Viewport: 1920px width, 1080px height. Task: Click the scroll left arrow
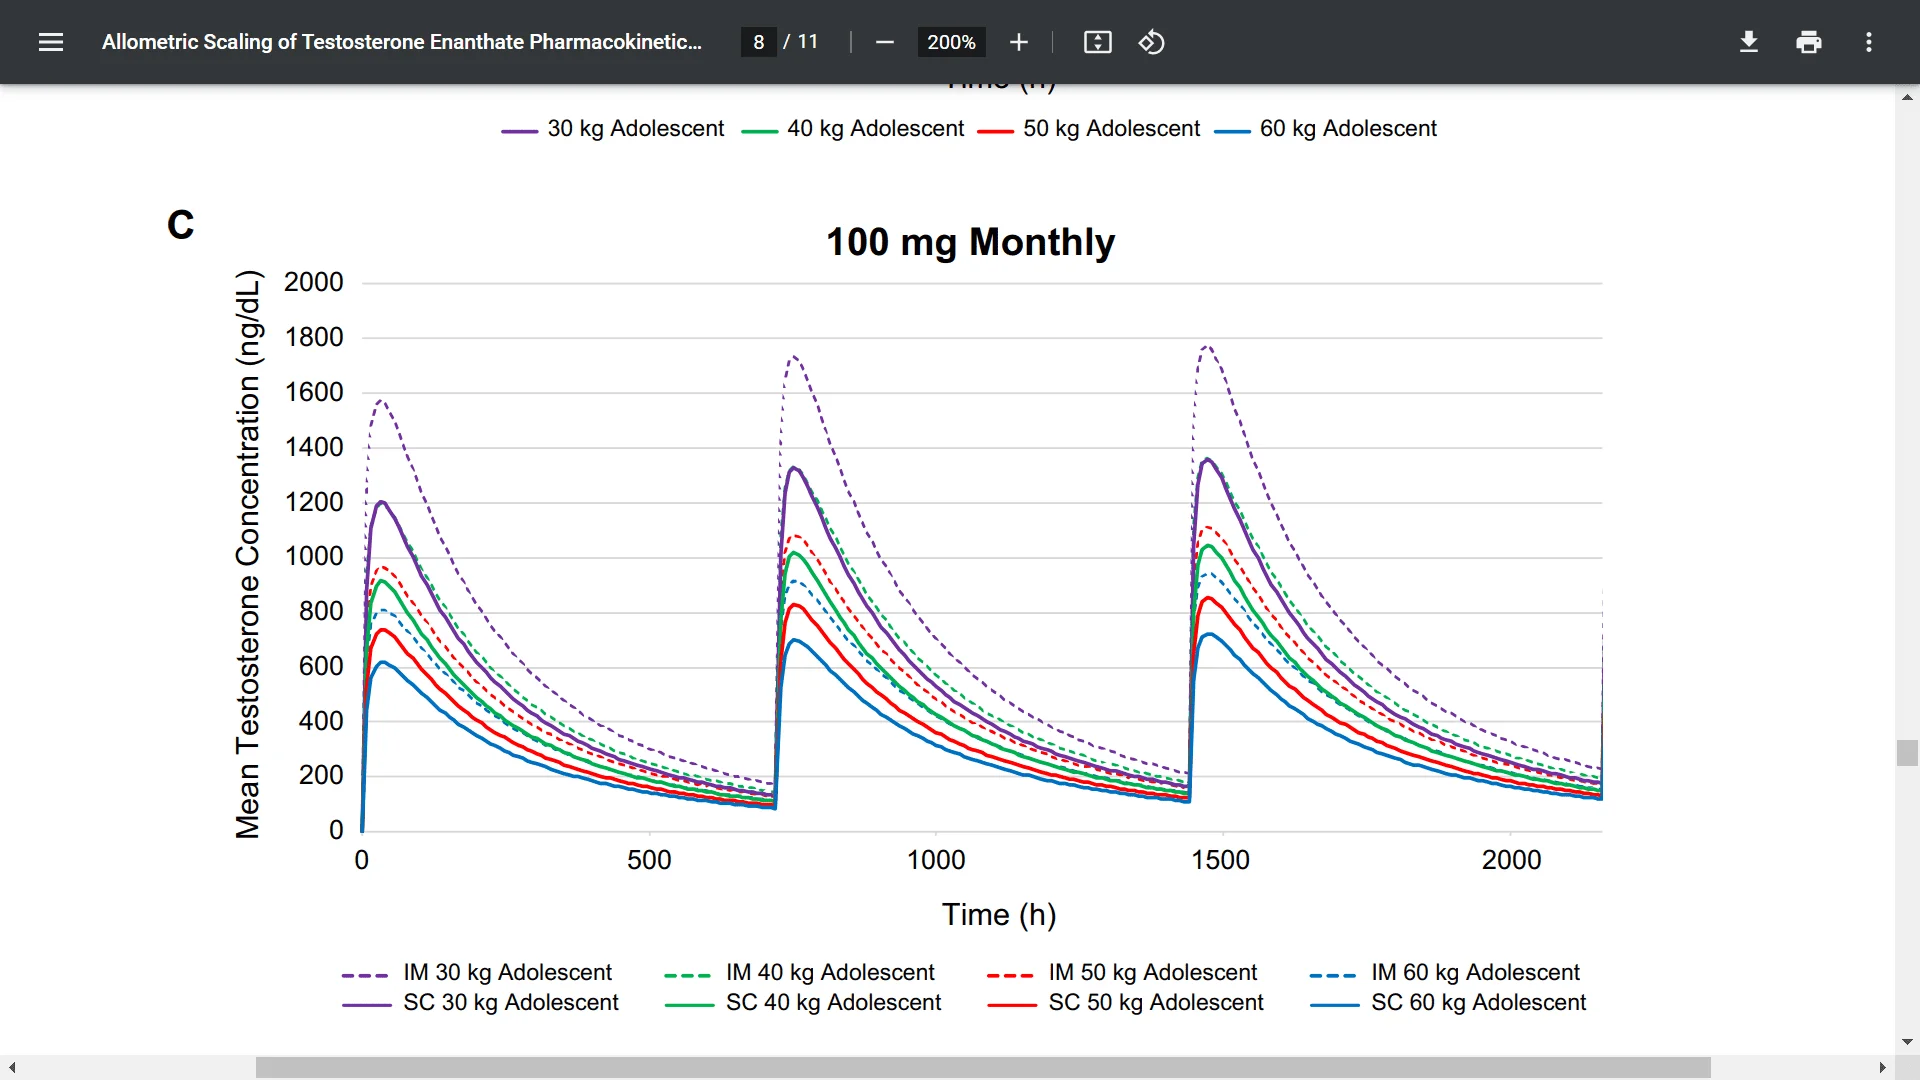pos(12,1068)
